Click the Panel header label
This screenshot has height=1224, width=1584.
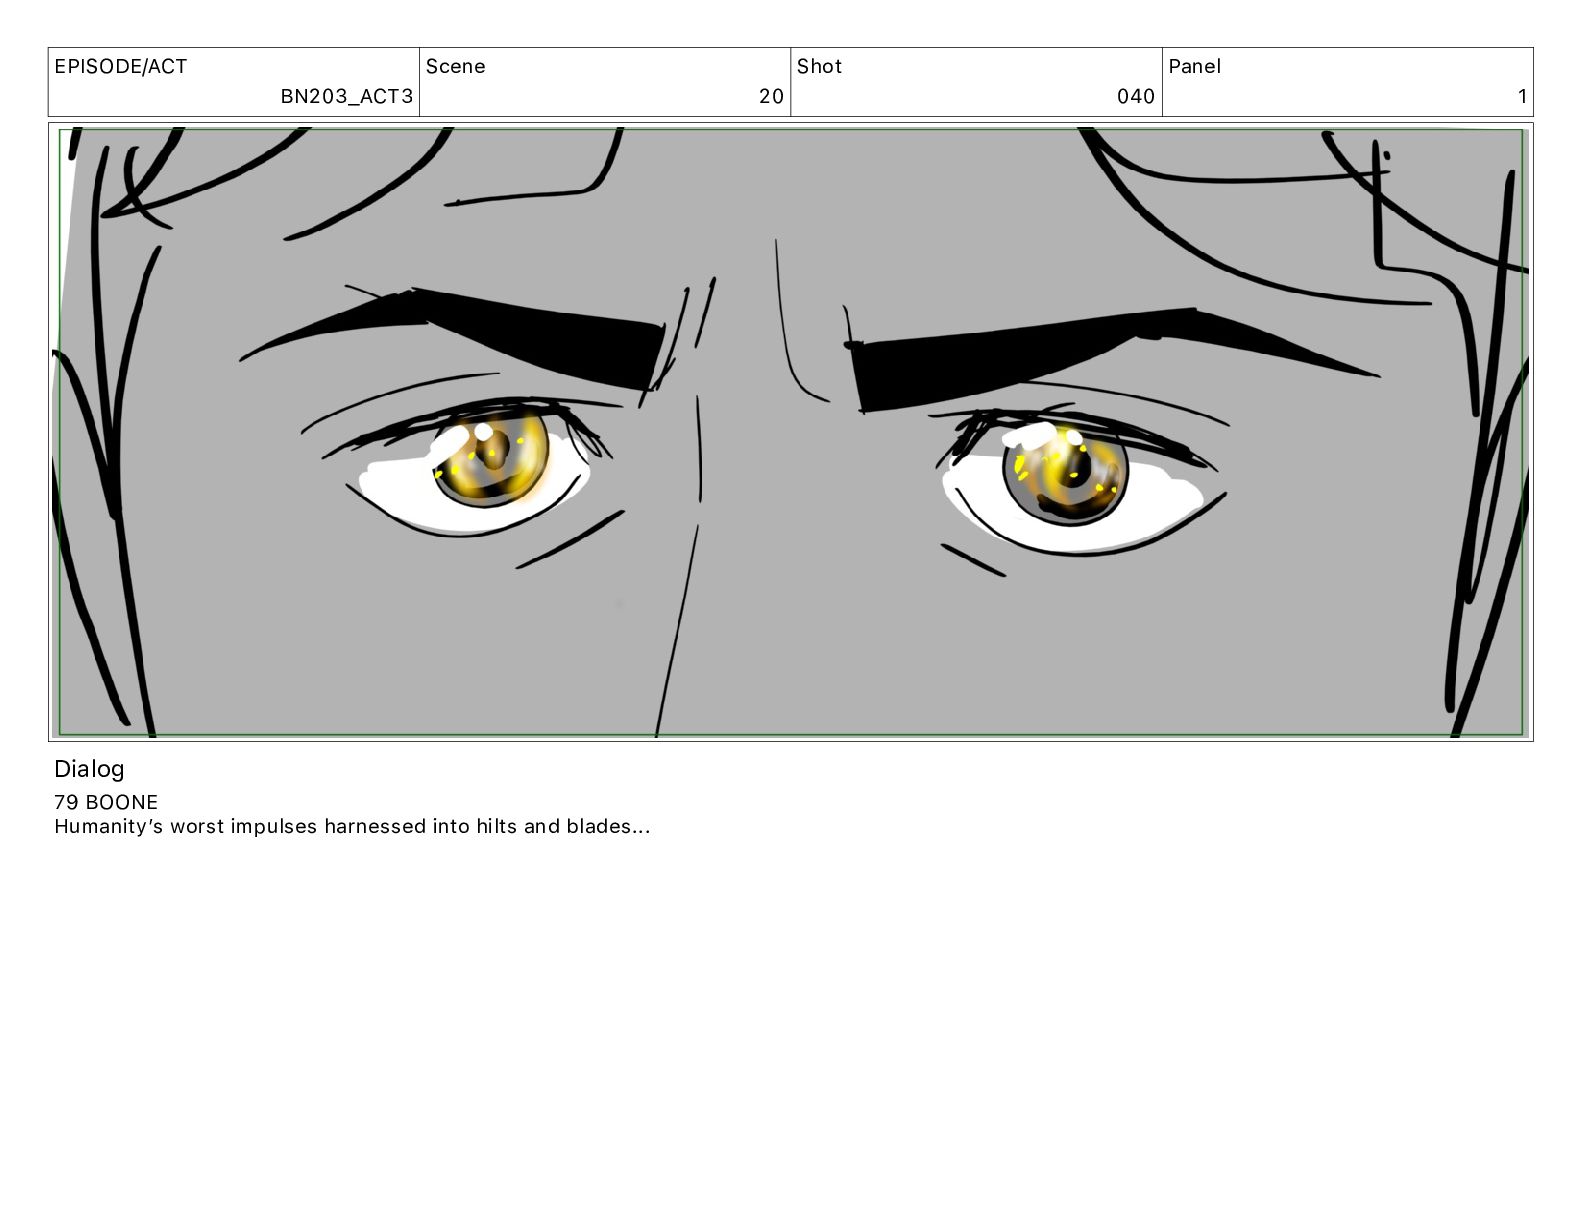click(1194, 66)
